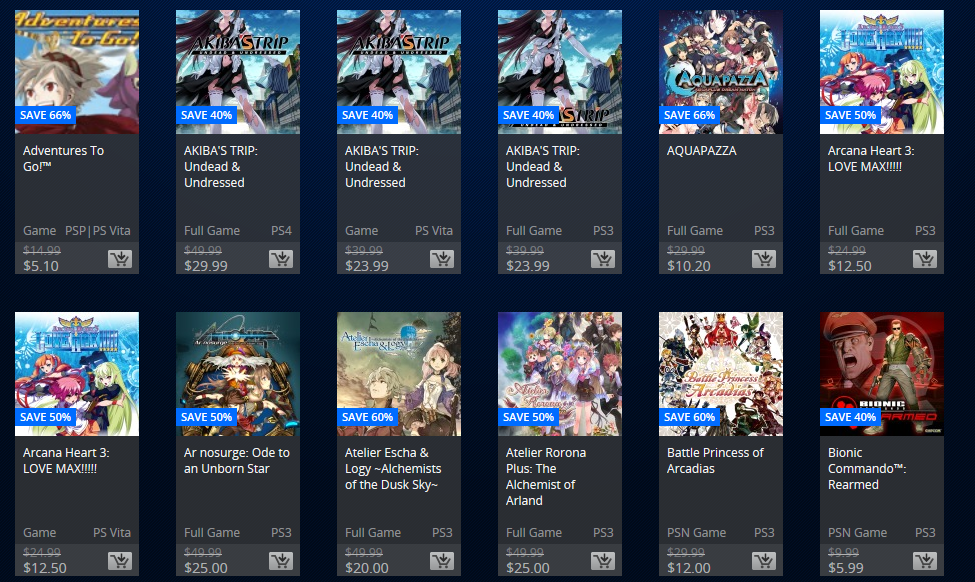Add Atelier Rorona Plus to cart
The width and height of the screenshot is (975, 582).
click(603, 561)
